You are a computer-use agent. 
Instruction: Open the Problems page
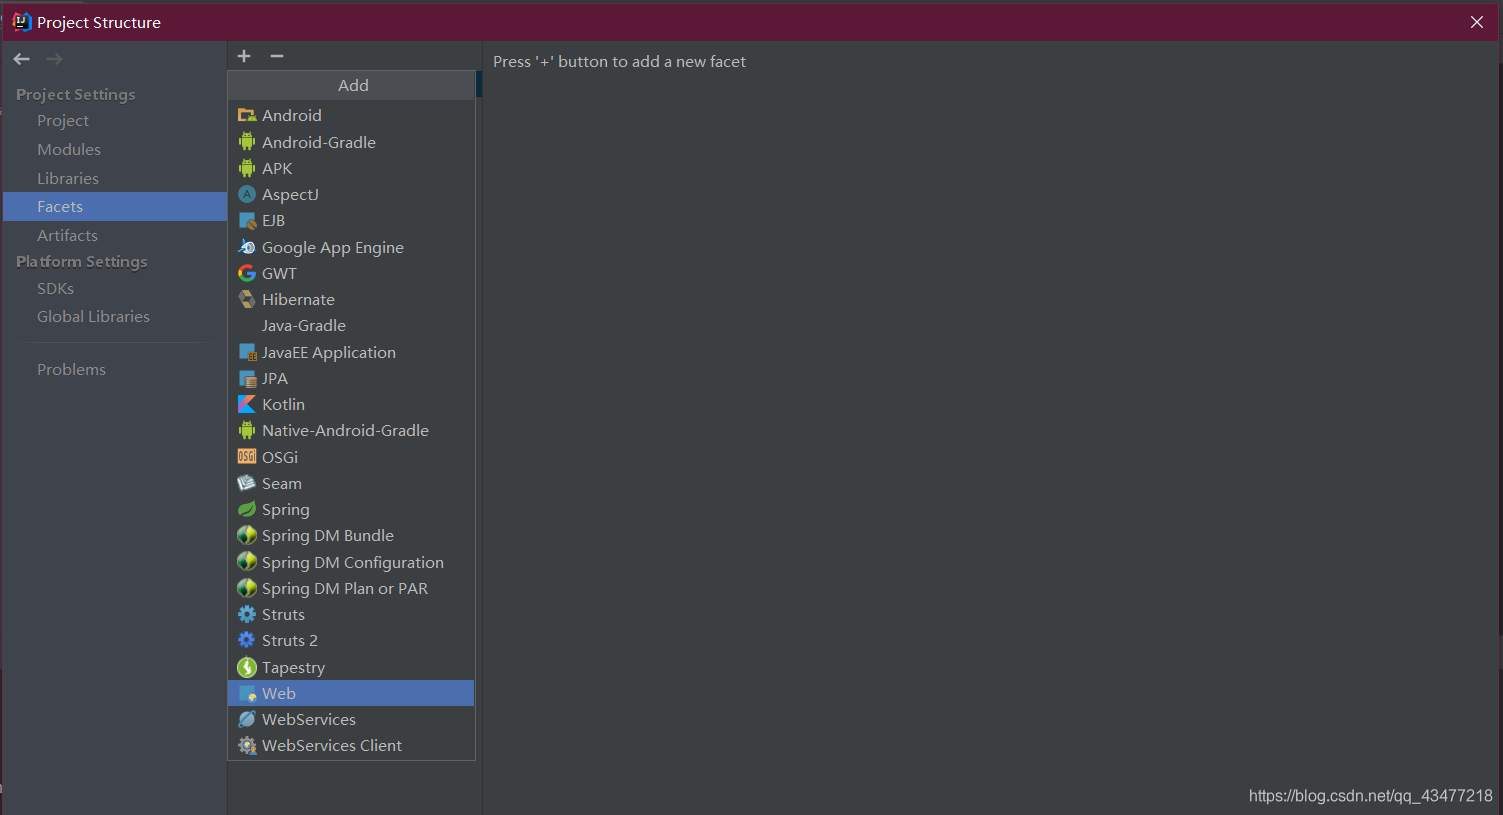click(x=71, y=369)
